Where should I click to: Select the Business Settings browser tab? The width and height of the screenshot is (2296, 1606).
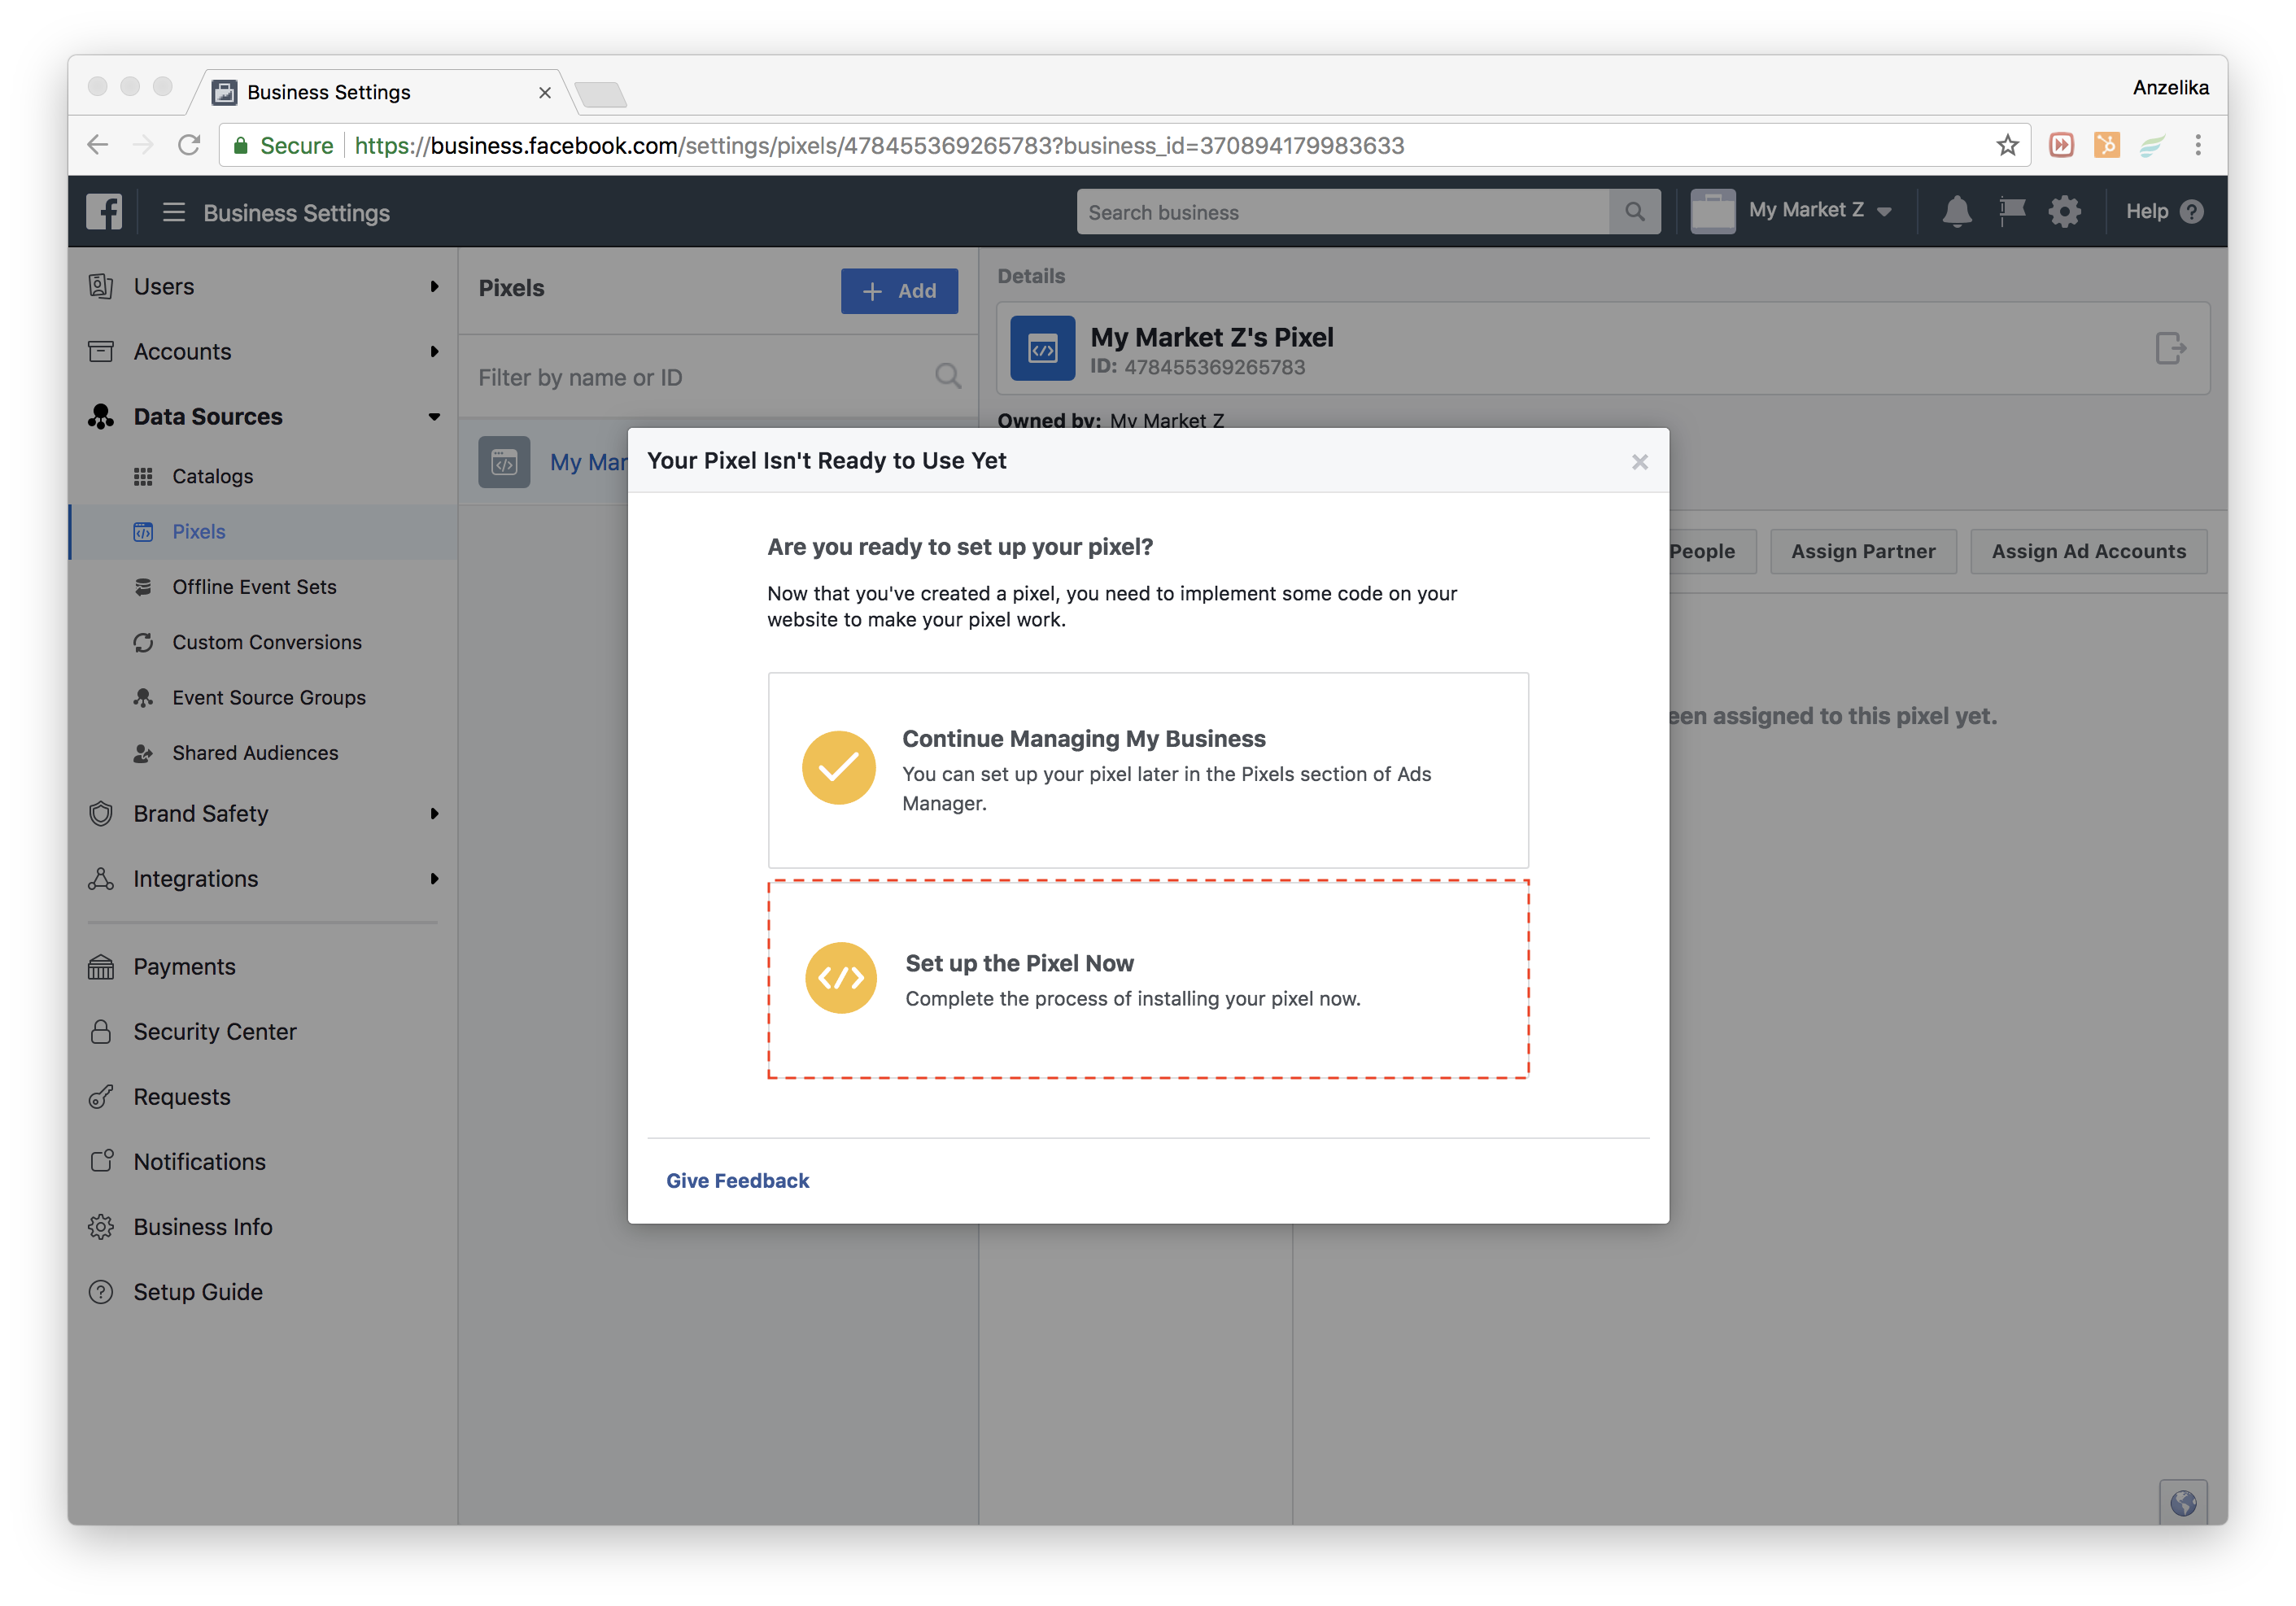[380, 92]
